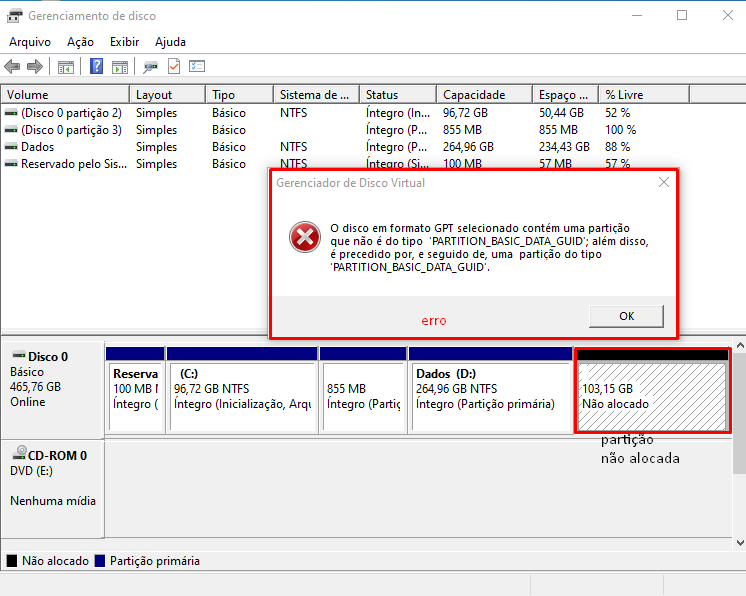Sort by the Volume column header
Viewport: 746px width, 596px height.
[x=65, y=95]
